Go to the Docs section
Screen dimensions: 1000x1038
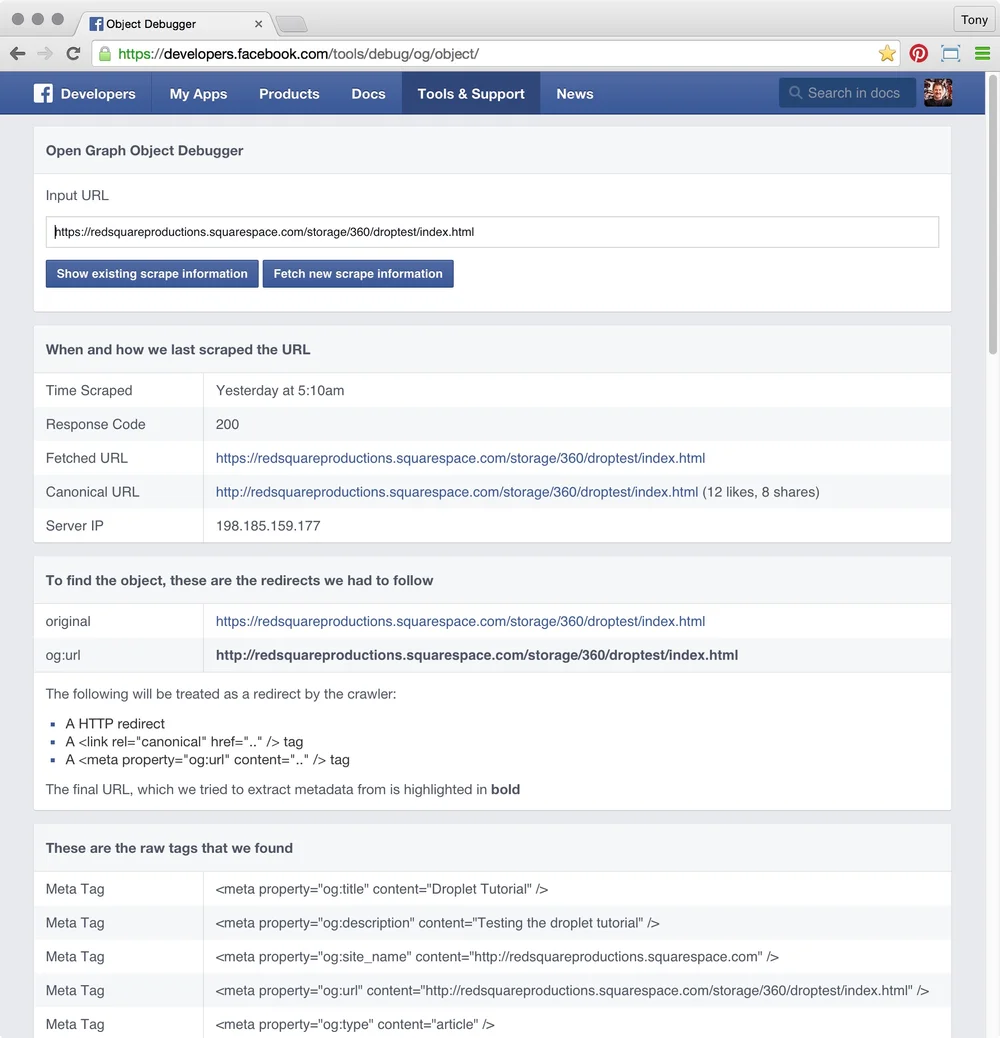click(368, 94)
